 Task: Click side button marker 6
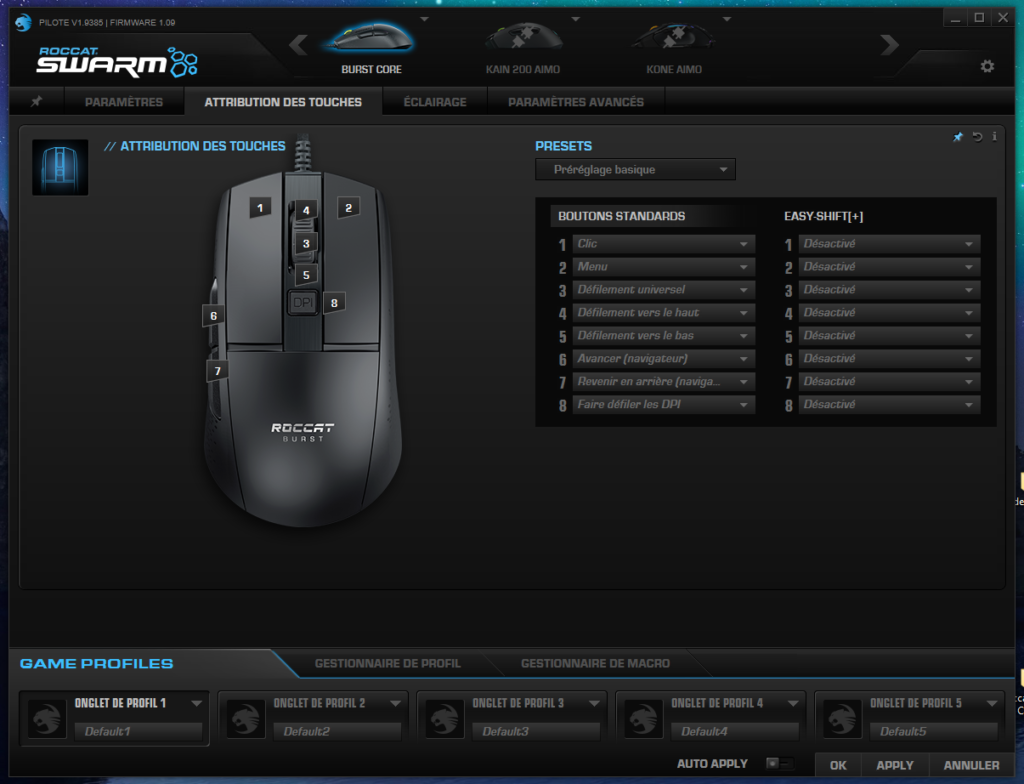[213, 316]
